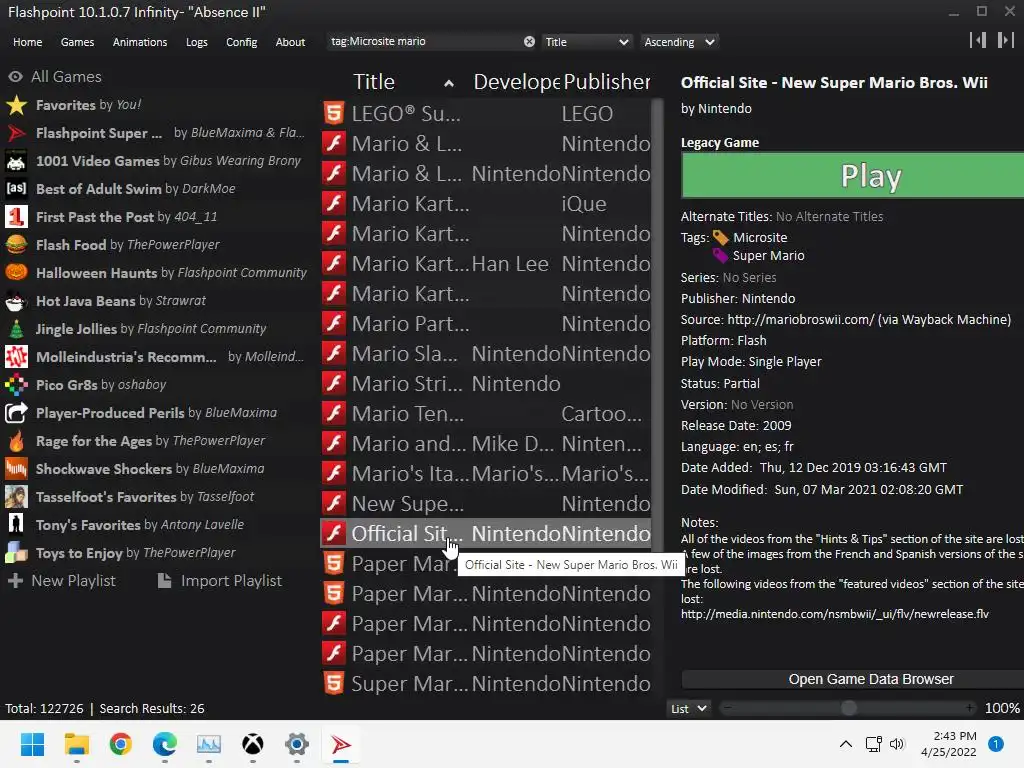Viewport: 1024px width, 768px height.
Task: Click New Playlist
Action: (62, 581)
